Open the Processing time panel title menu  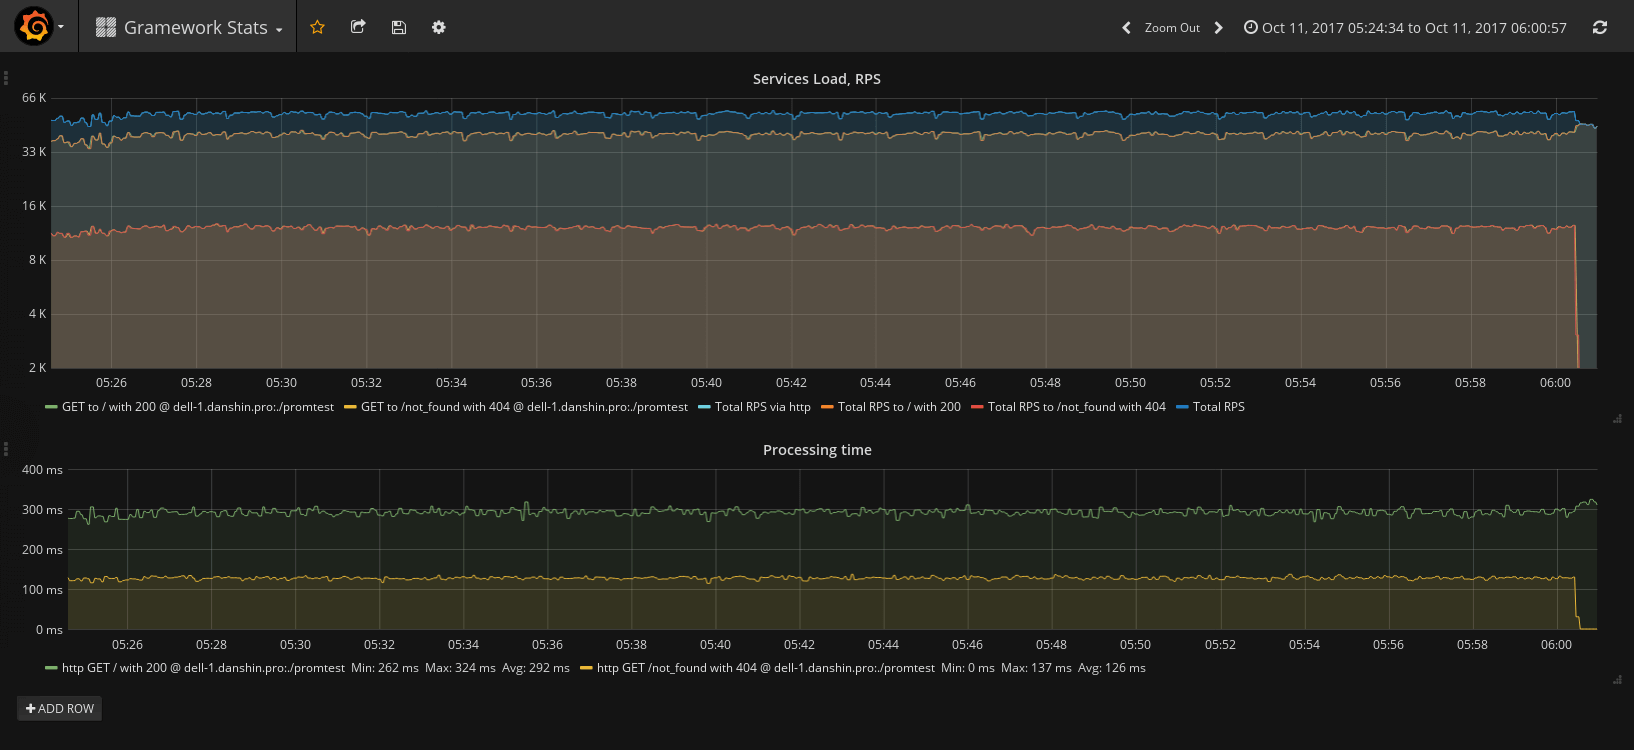816,450
